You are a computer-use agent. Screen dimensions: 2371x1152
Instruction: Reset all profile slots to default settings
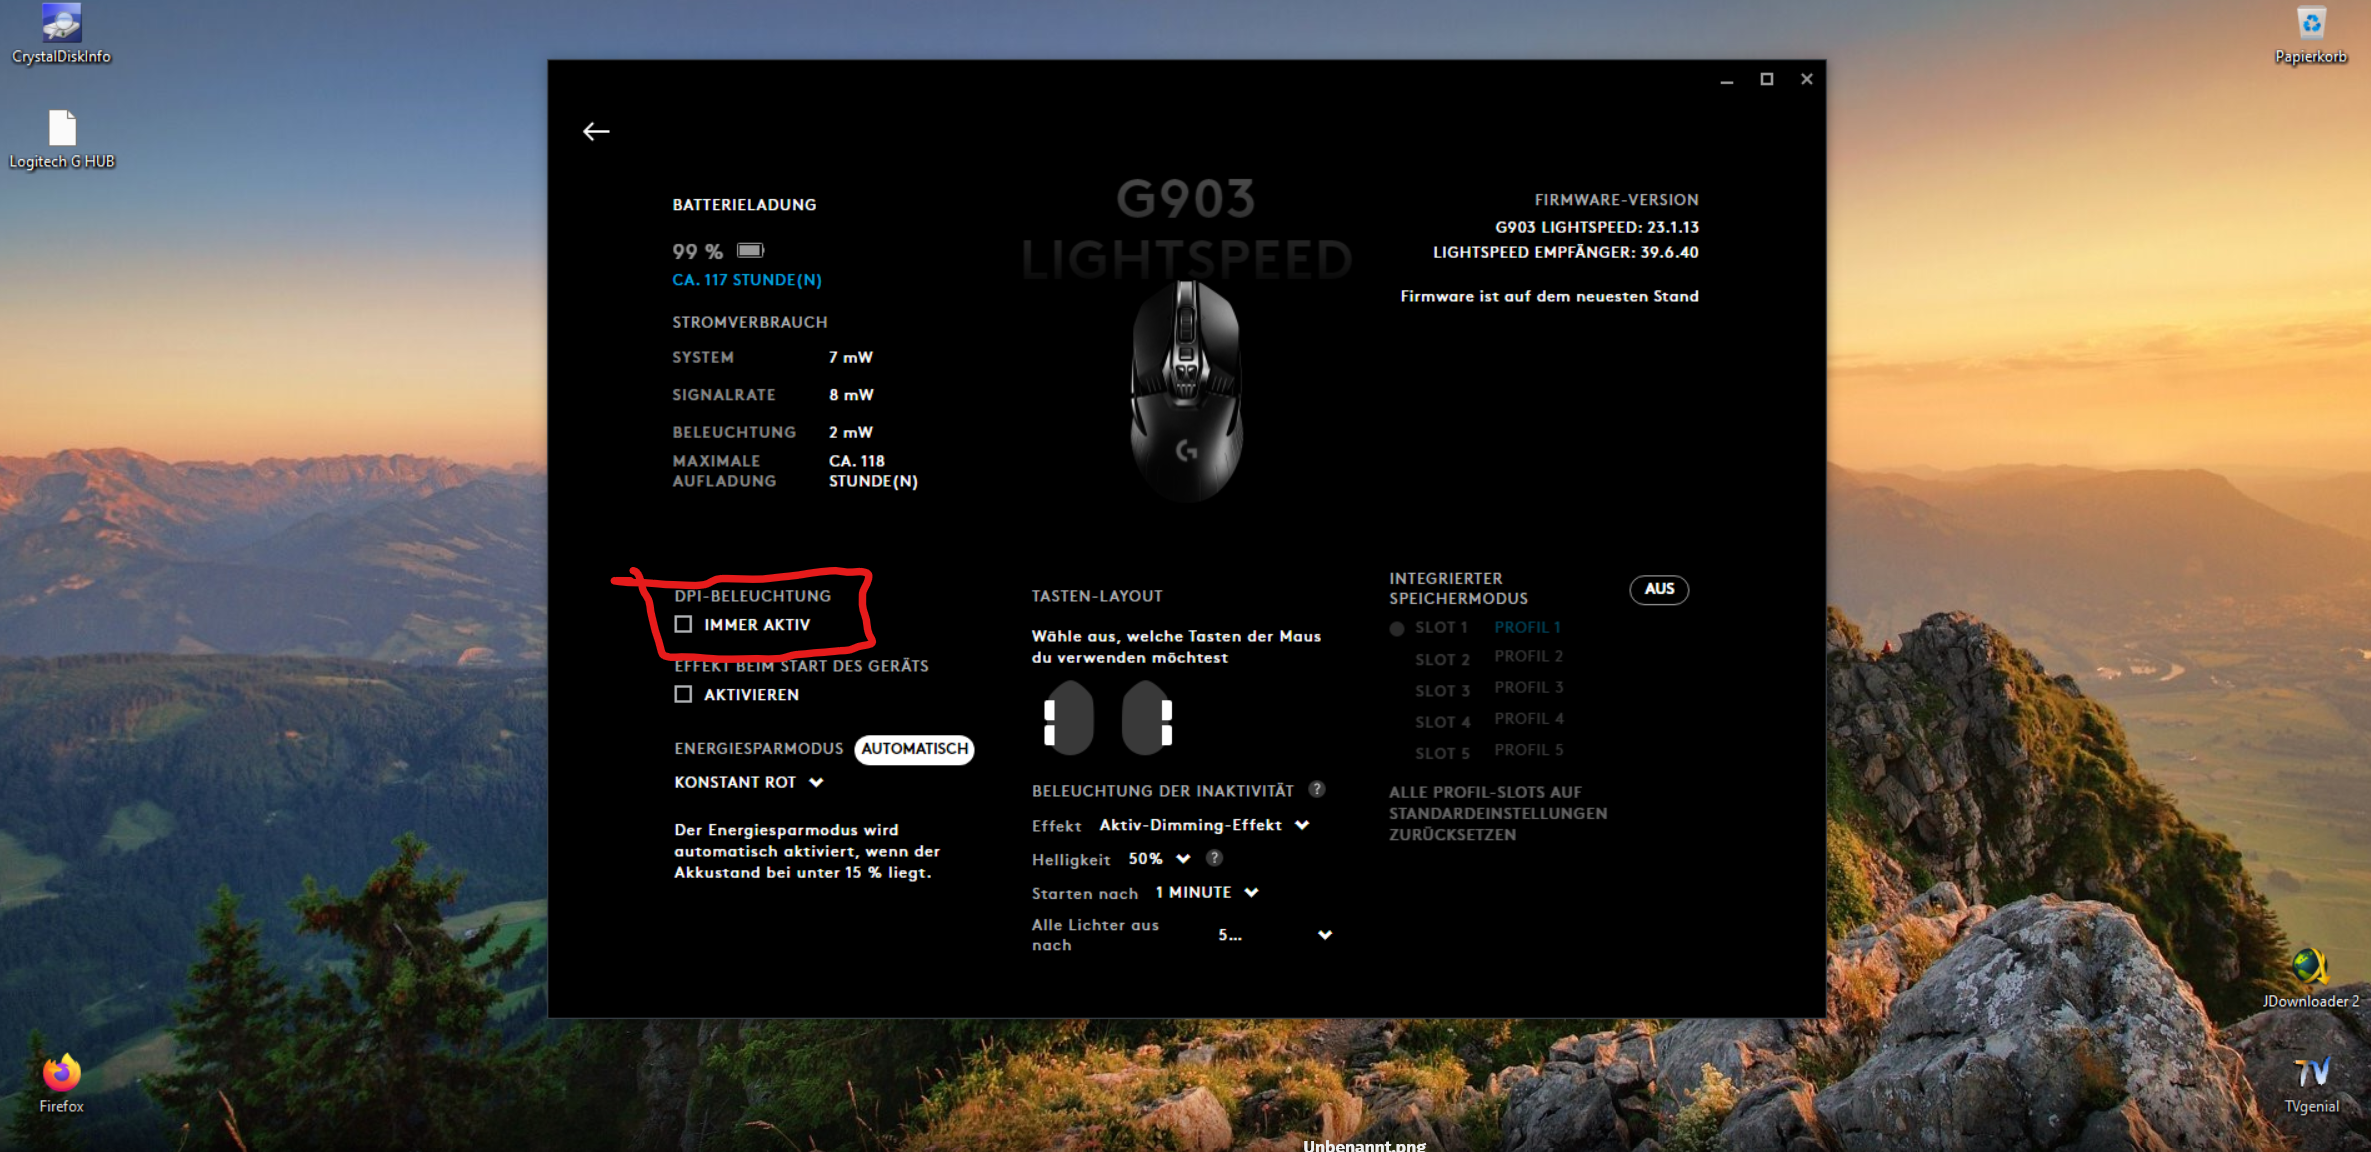click(x=1497, y=813)
